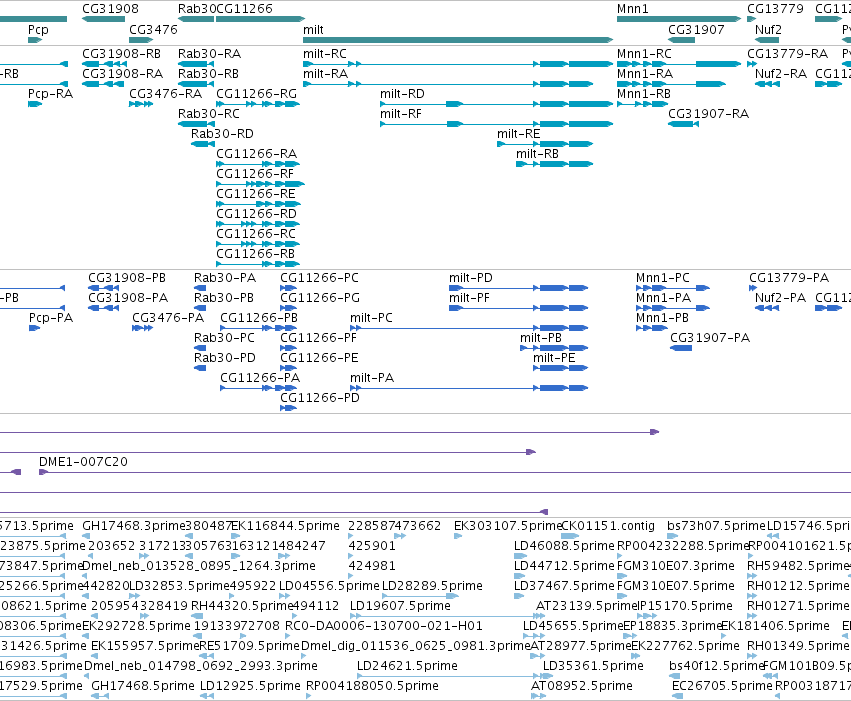851x701 pixels.
Task: Click transcript milt-RD label
Action: click(402, 94)
